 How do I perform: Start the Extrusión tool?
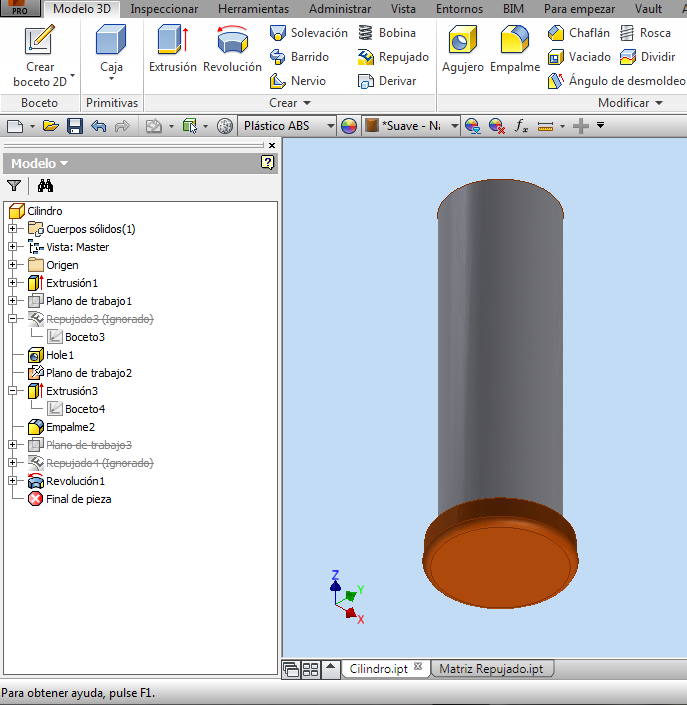pyautogui.click(x=173, y=49)
